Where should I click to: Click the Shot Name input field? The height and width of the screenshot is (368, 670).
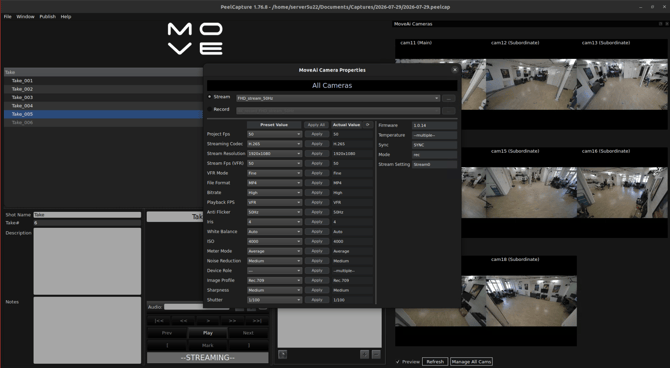click(87, 215)
